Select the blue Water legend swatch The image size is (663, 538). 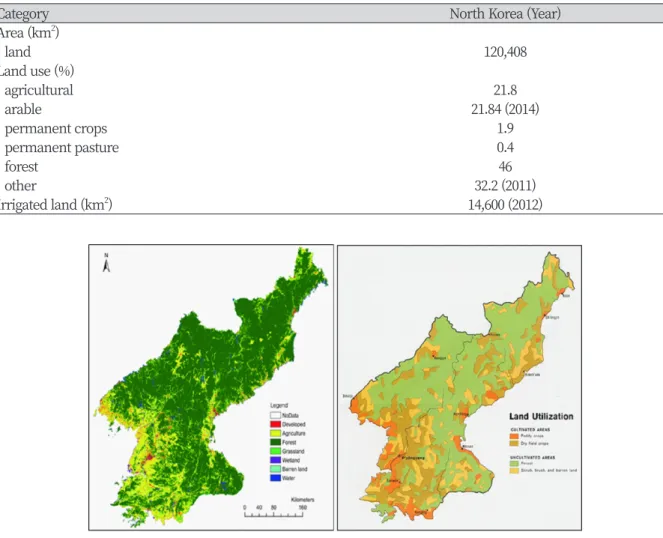pyautogui.click(x=275, y=478)
